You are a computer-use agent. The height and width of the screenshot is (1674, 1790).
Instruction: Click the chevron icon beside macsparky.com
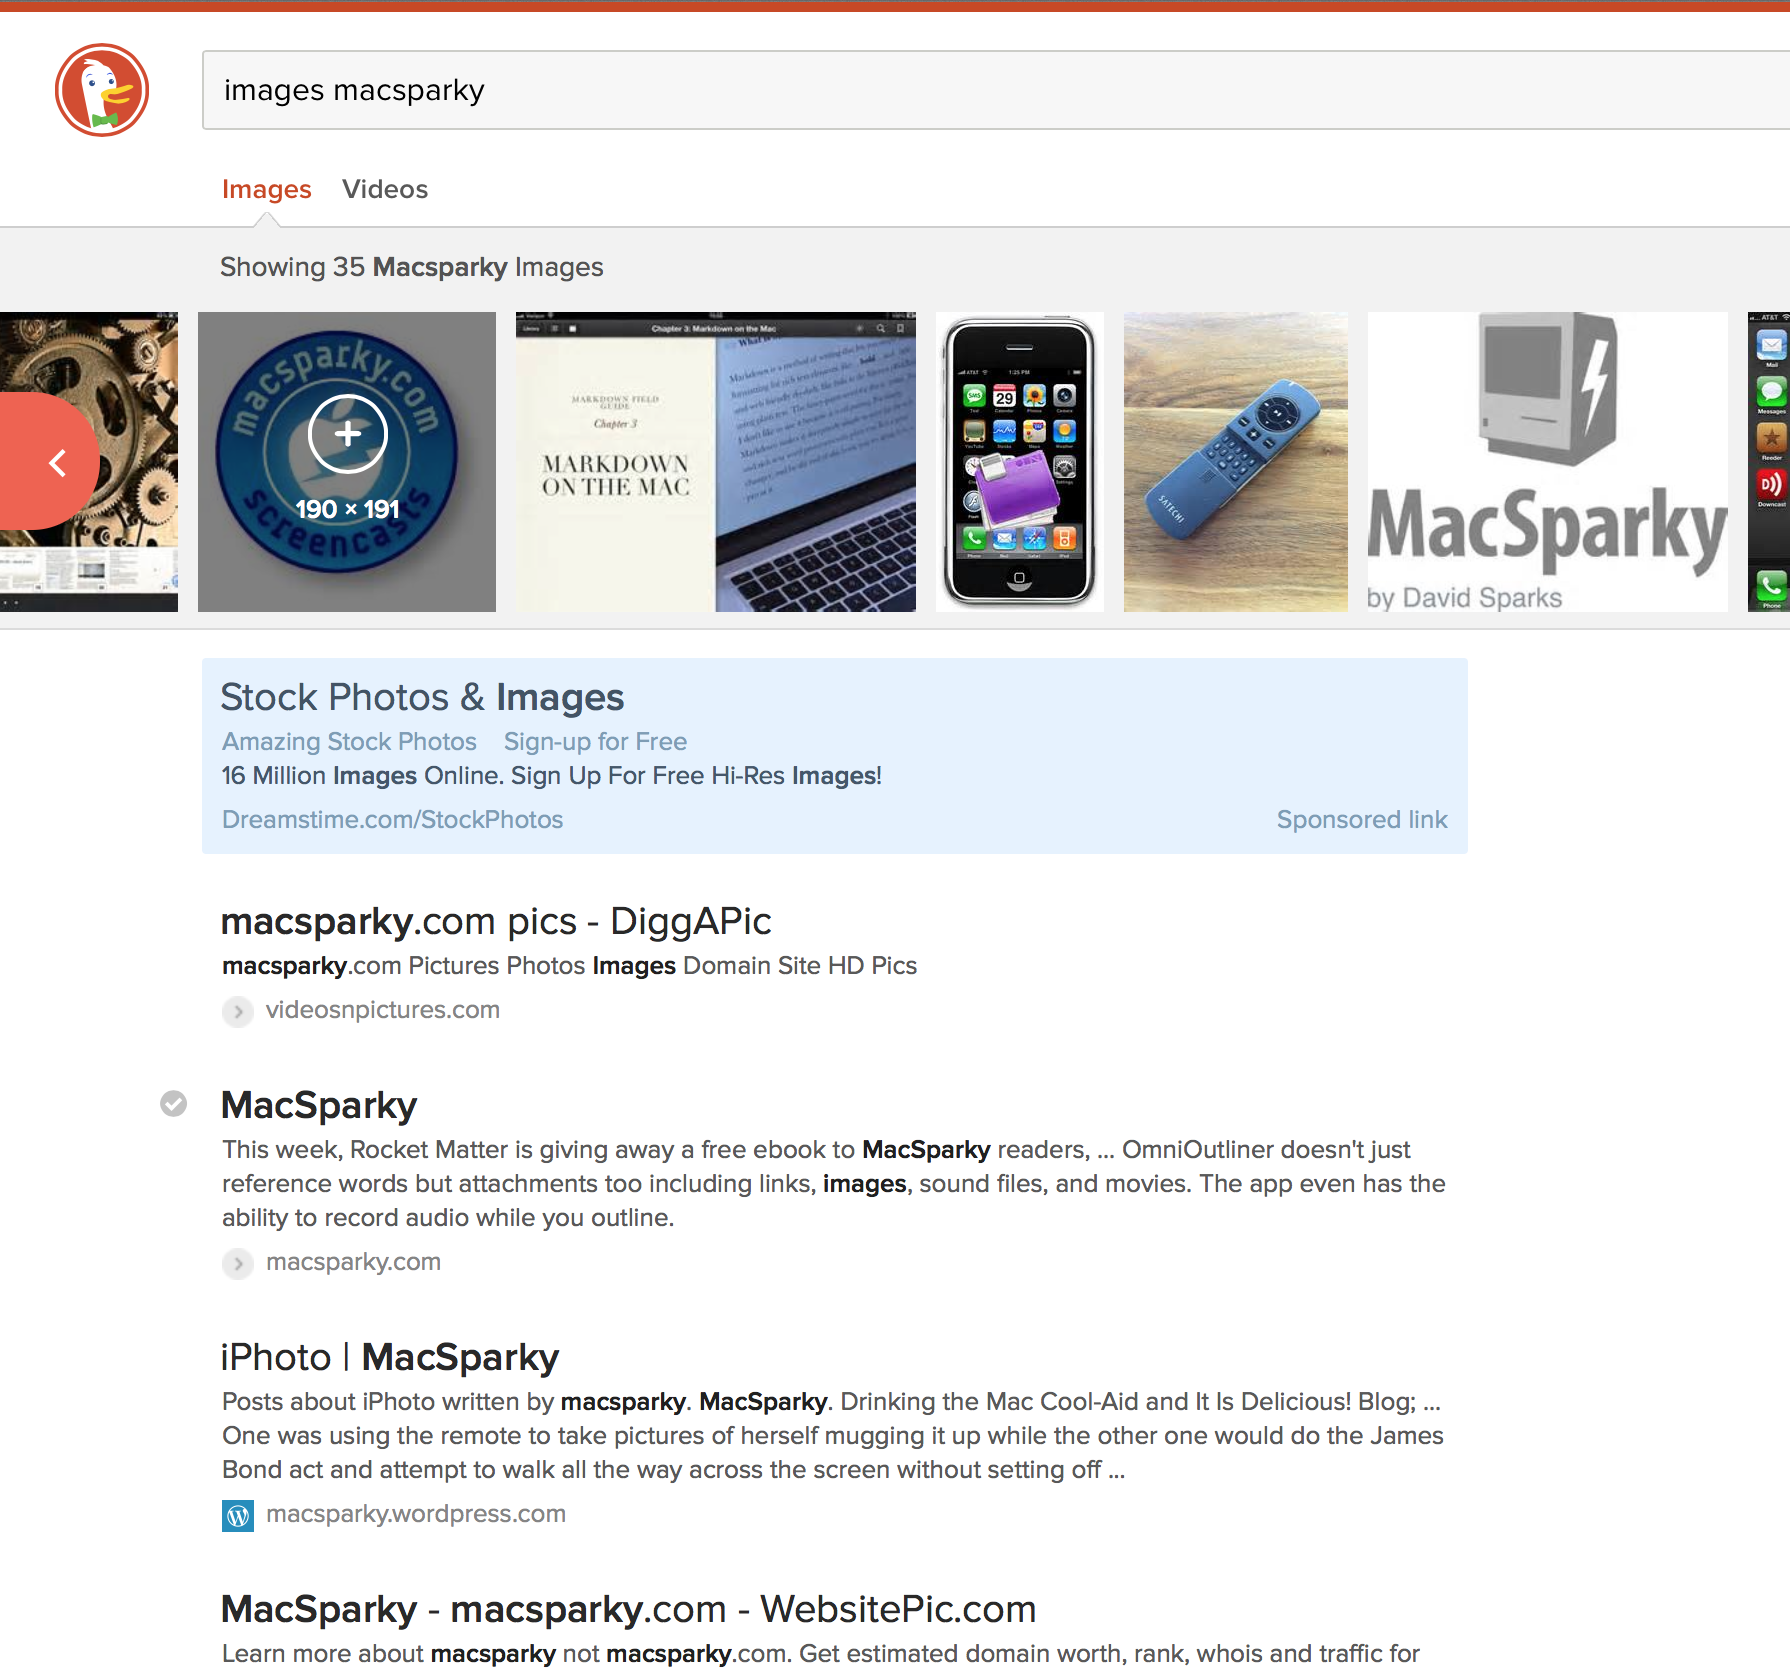[238, 1263]
